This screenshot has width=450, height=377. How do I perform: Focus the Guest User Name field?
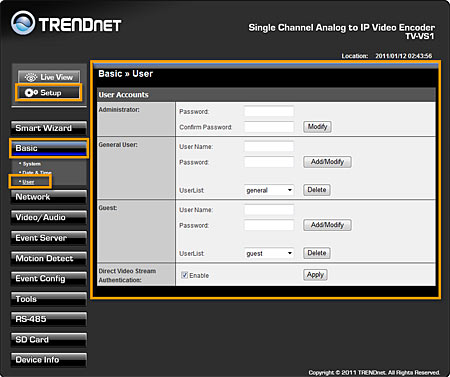(269, 210)
